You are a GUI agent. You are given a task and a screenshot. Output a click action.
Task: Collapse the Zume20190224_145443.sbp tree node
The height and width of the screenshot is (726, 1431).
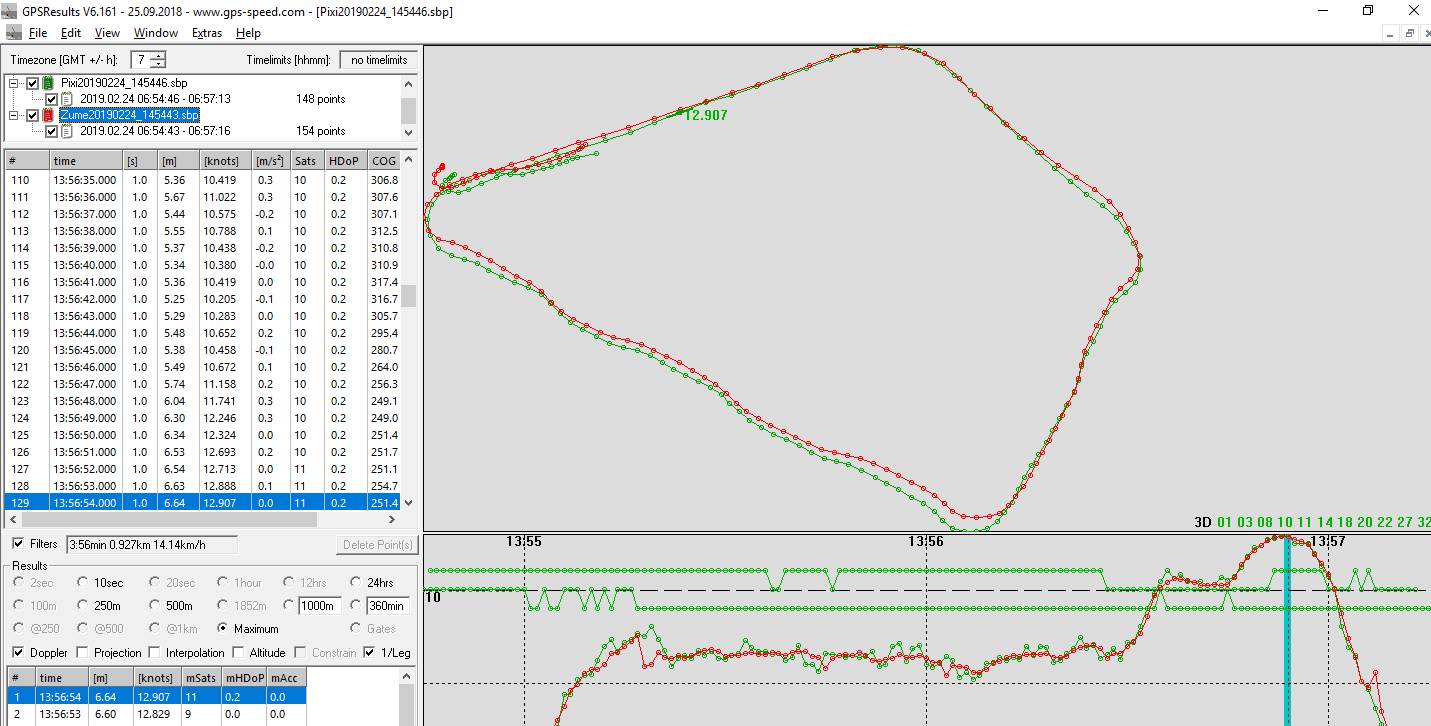pyautogui.click(x=14, y=115)
